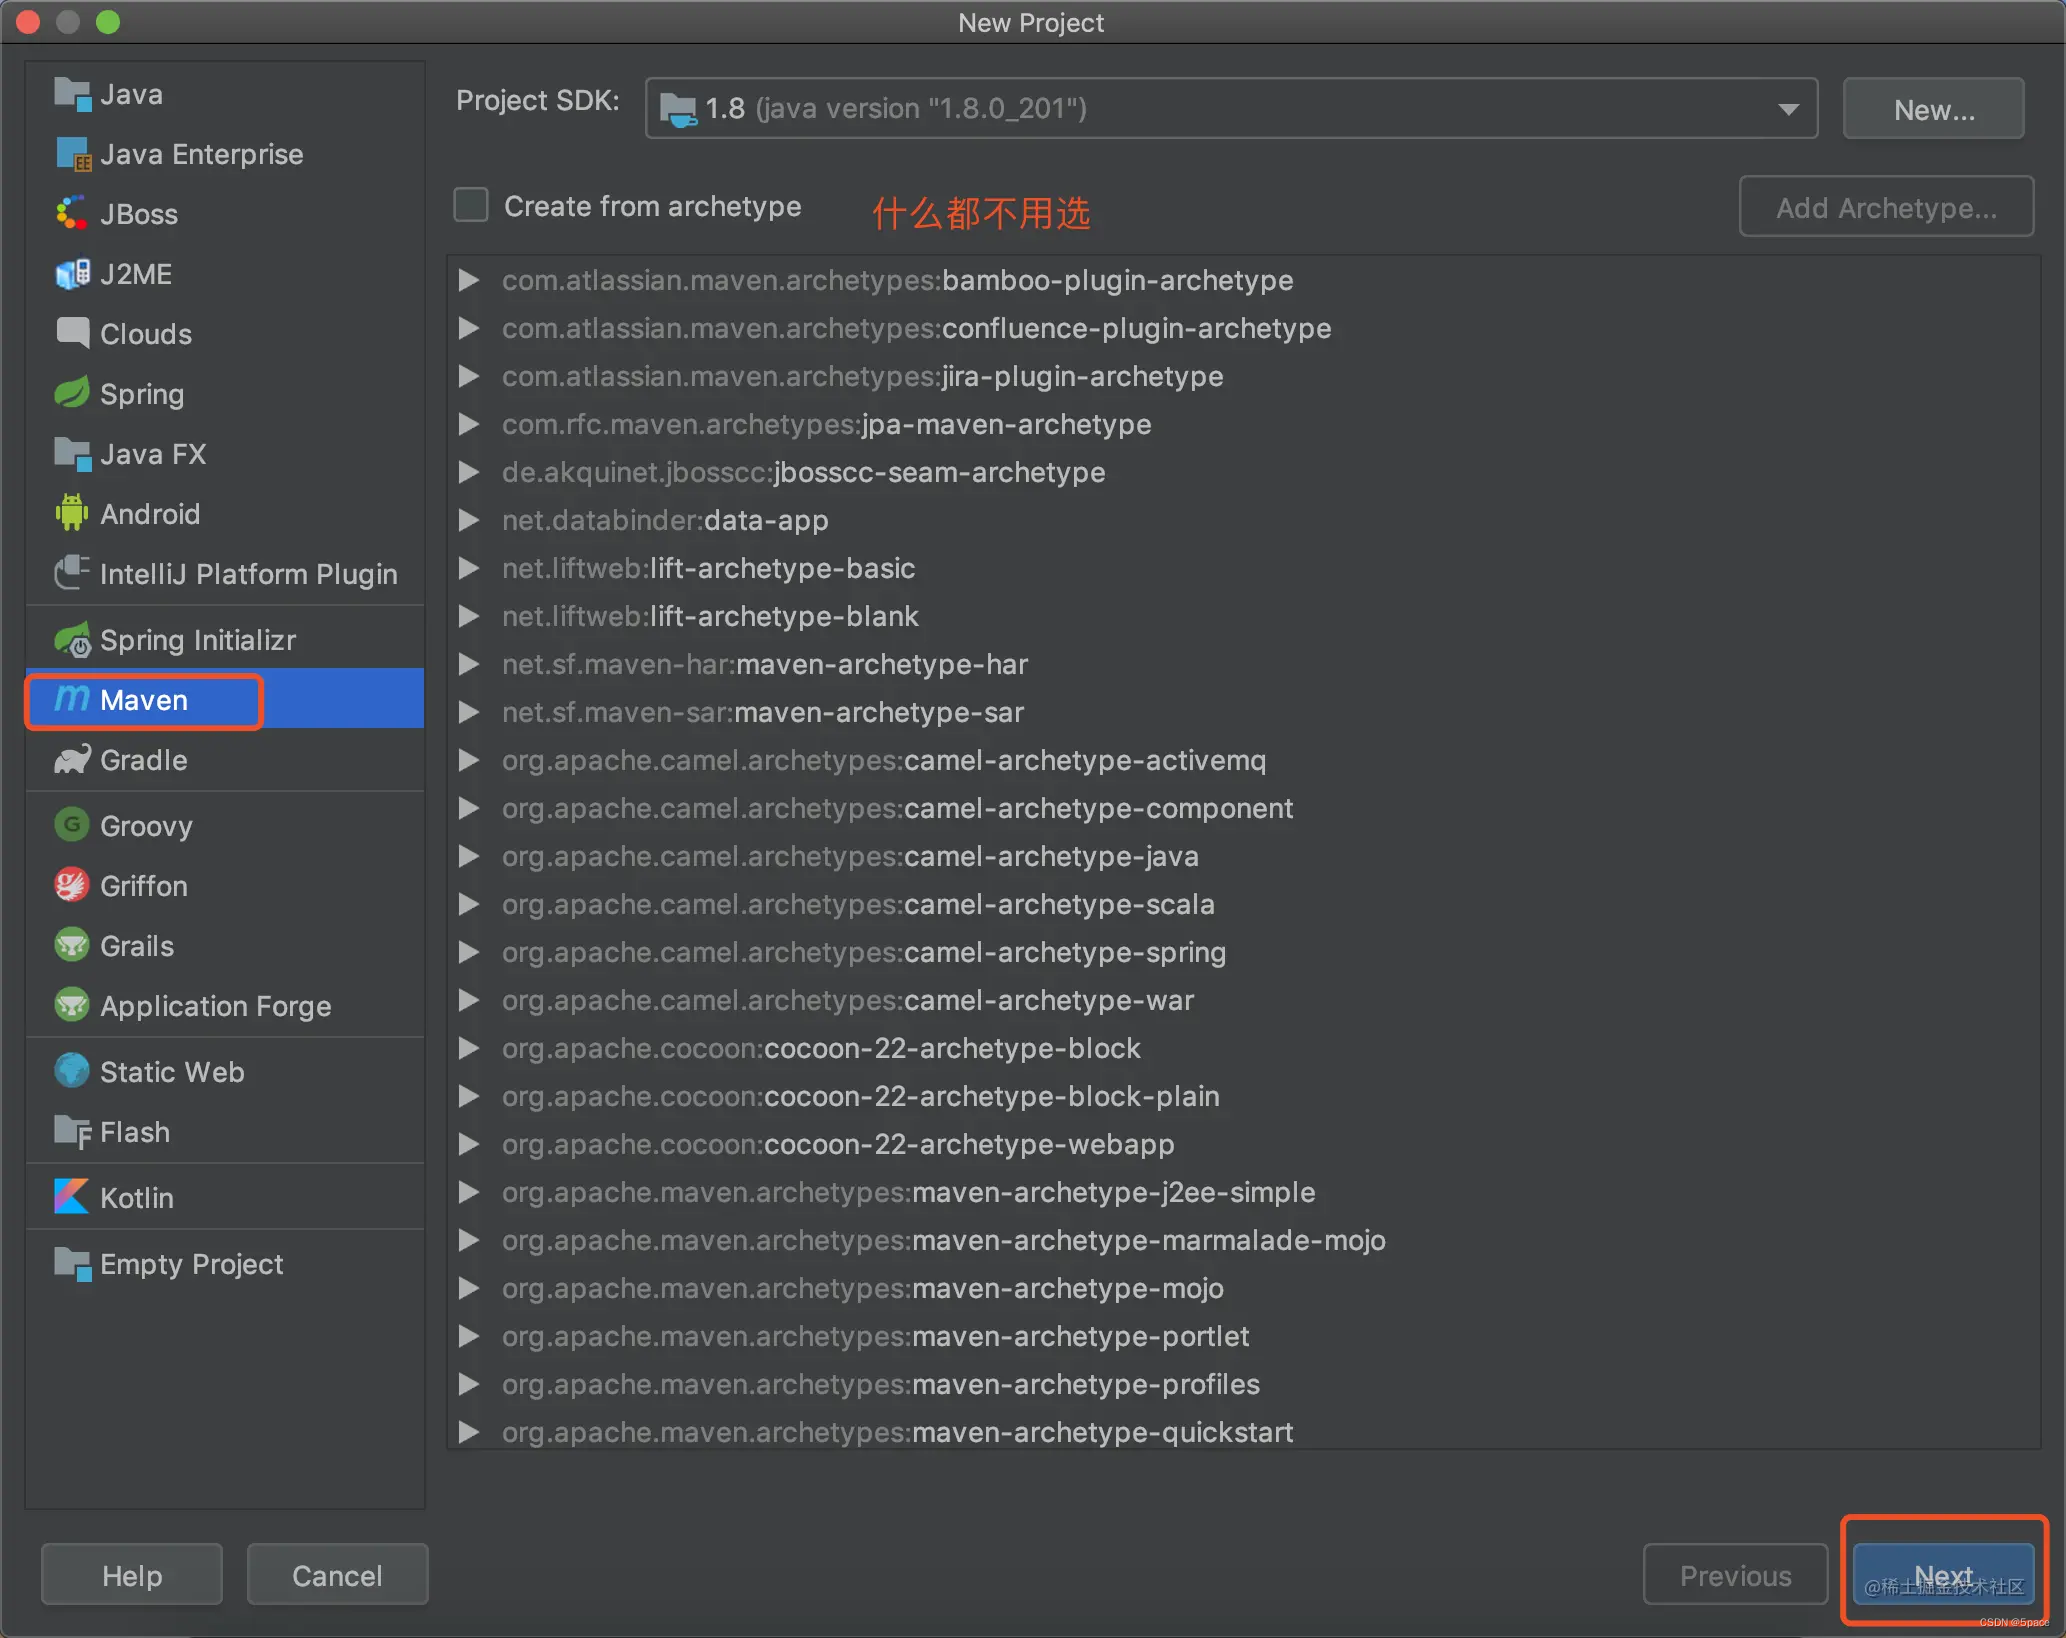Click the Spring leaf icon
Screen dimensions: 2066x1638
71,393
